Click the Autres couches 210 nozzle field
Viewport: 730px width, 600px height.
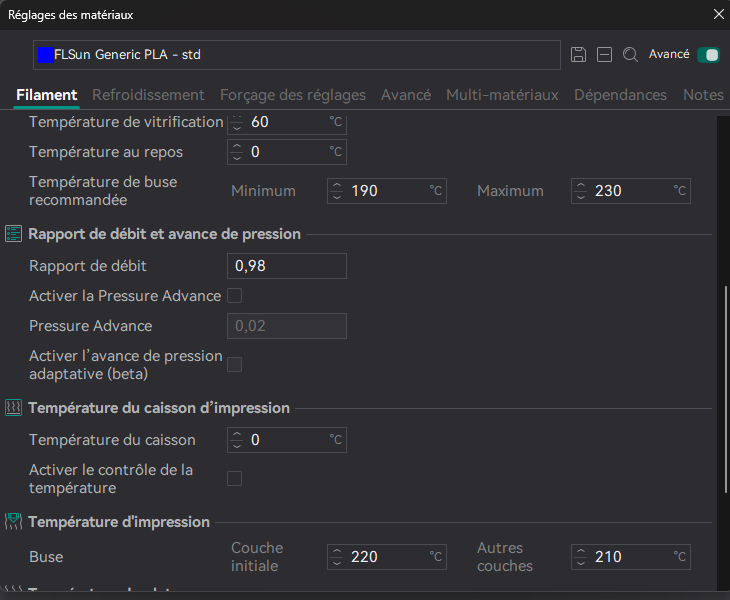tap(631, 557)
